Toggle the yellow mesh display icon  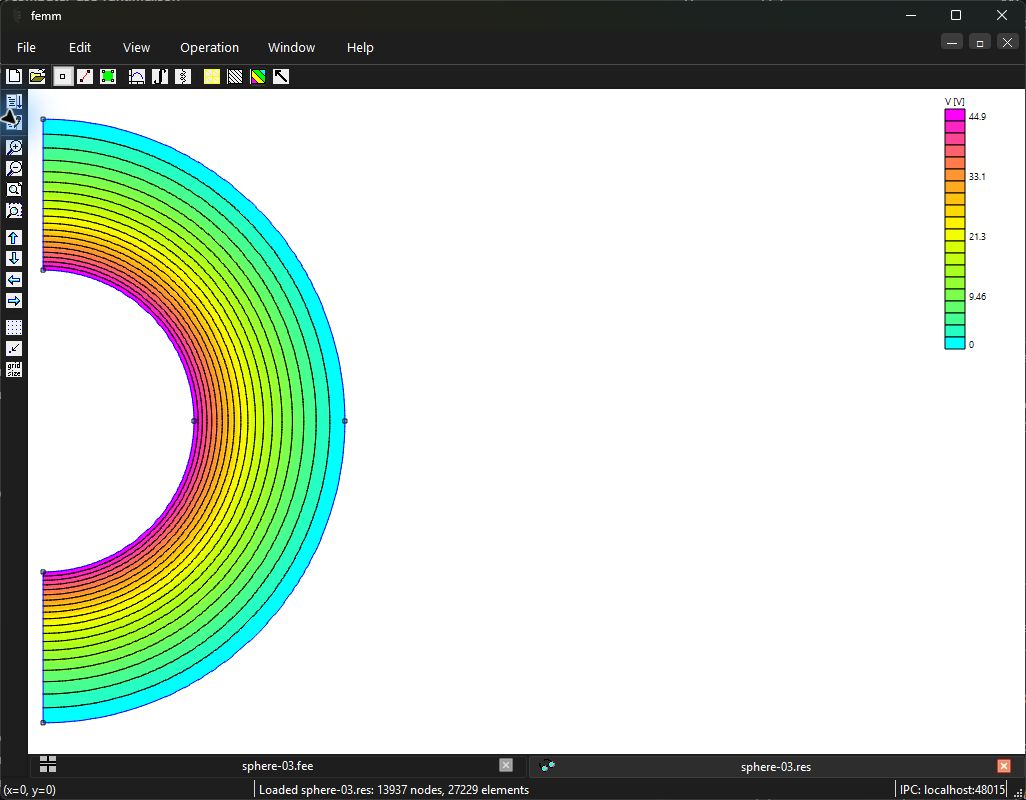pyautogui.click(x=211, y=77)
